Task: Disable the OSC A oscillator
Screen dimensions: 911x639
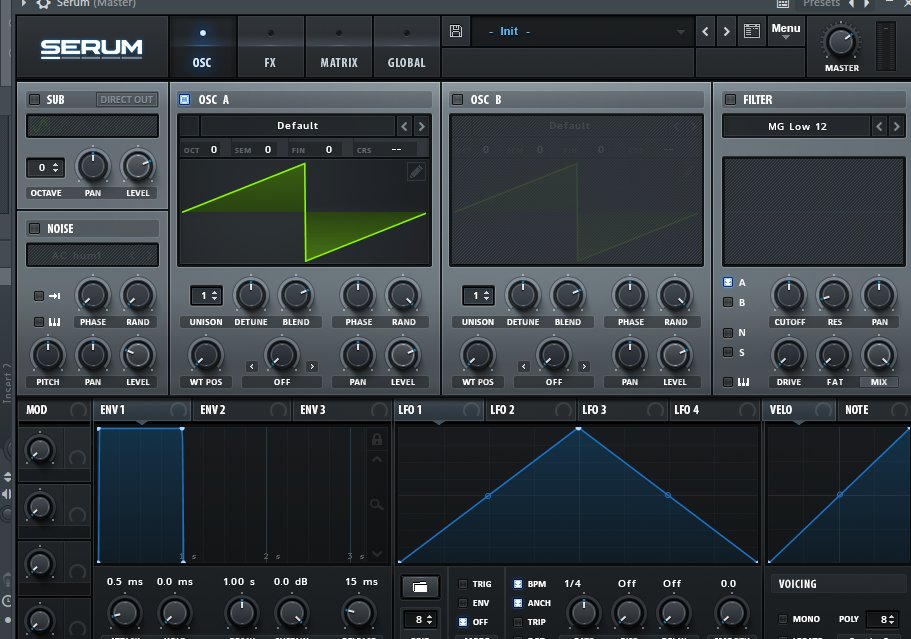Action: click(x=184, y=99)
